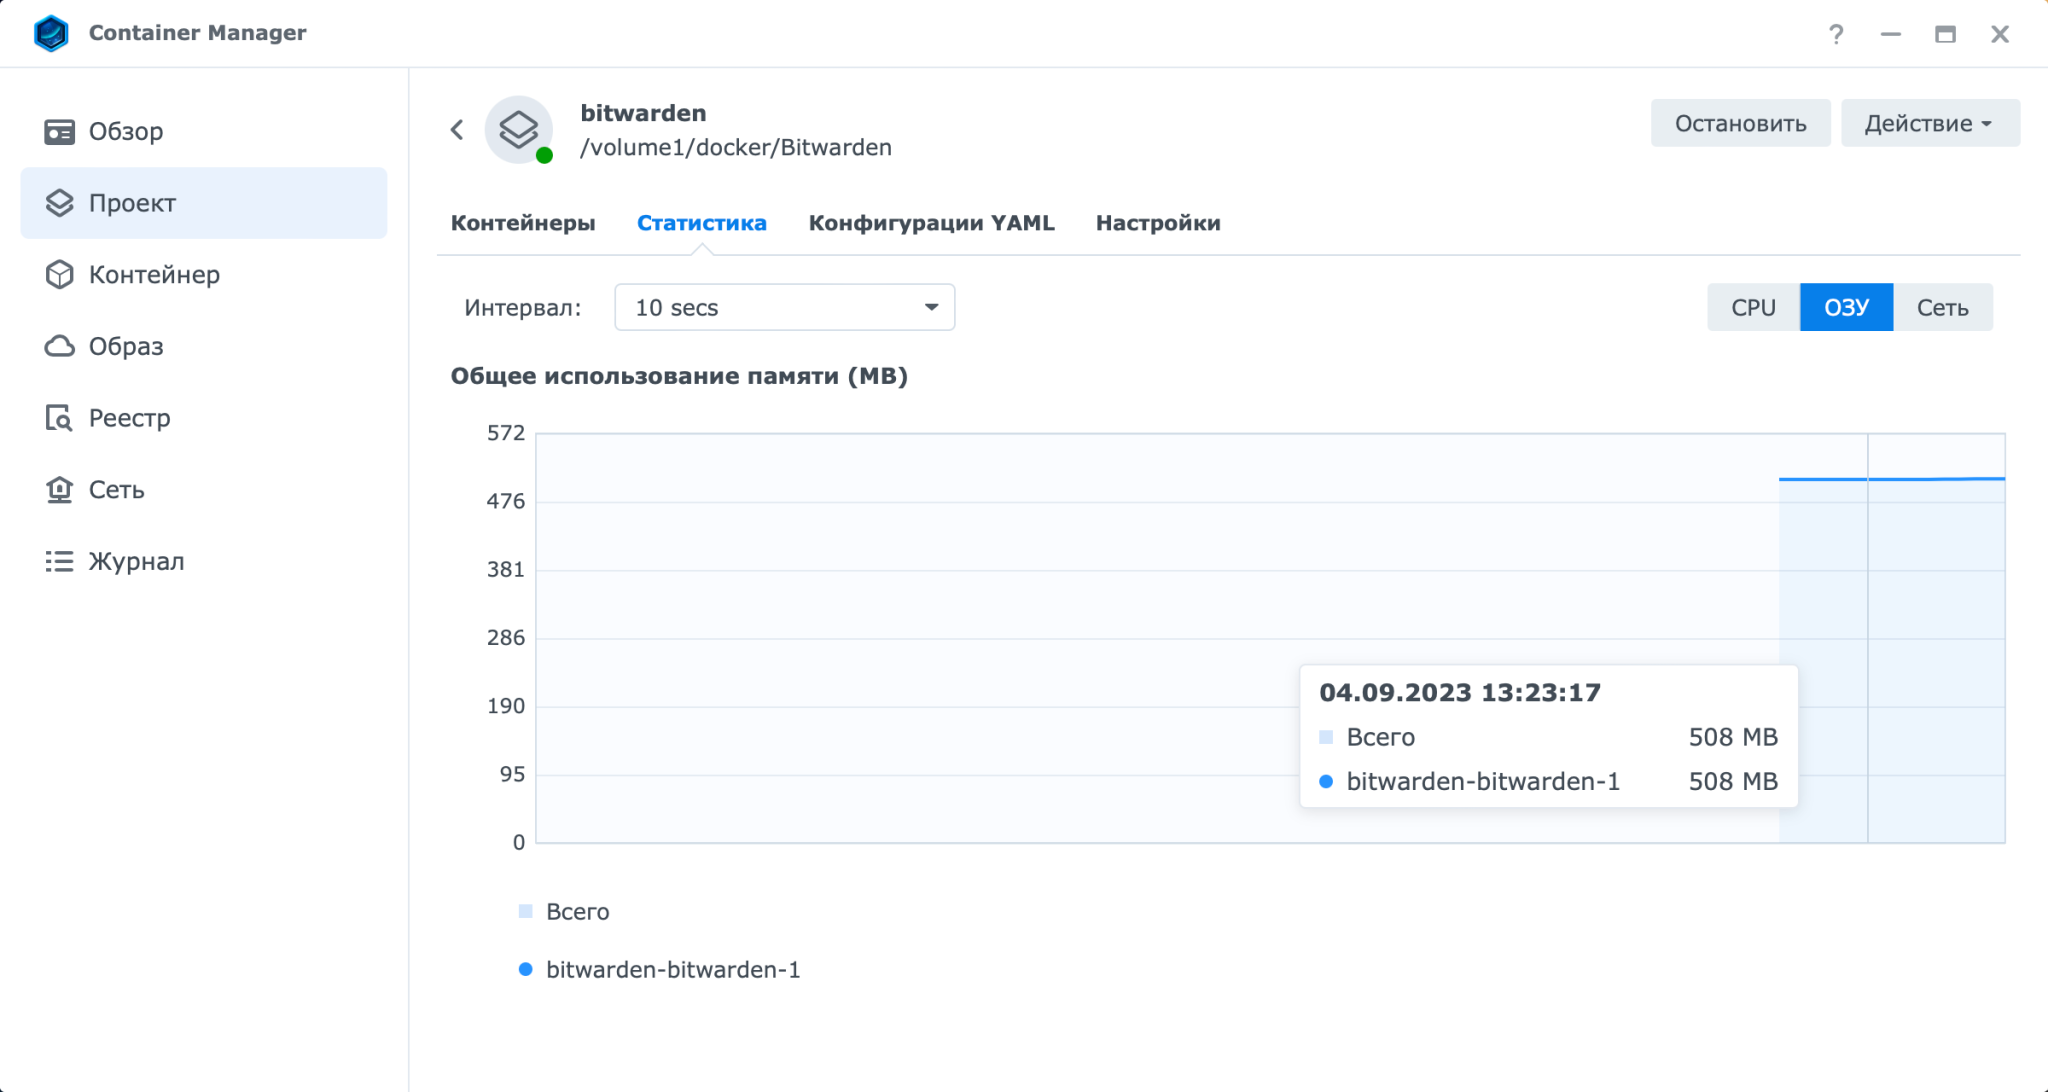Click the 476 y-axis label
The width and height of the screenshot is (2048, 1092).
click(x=505, y=501)
